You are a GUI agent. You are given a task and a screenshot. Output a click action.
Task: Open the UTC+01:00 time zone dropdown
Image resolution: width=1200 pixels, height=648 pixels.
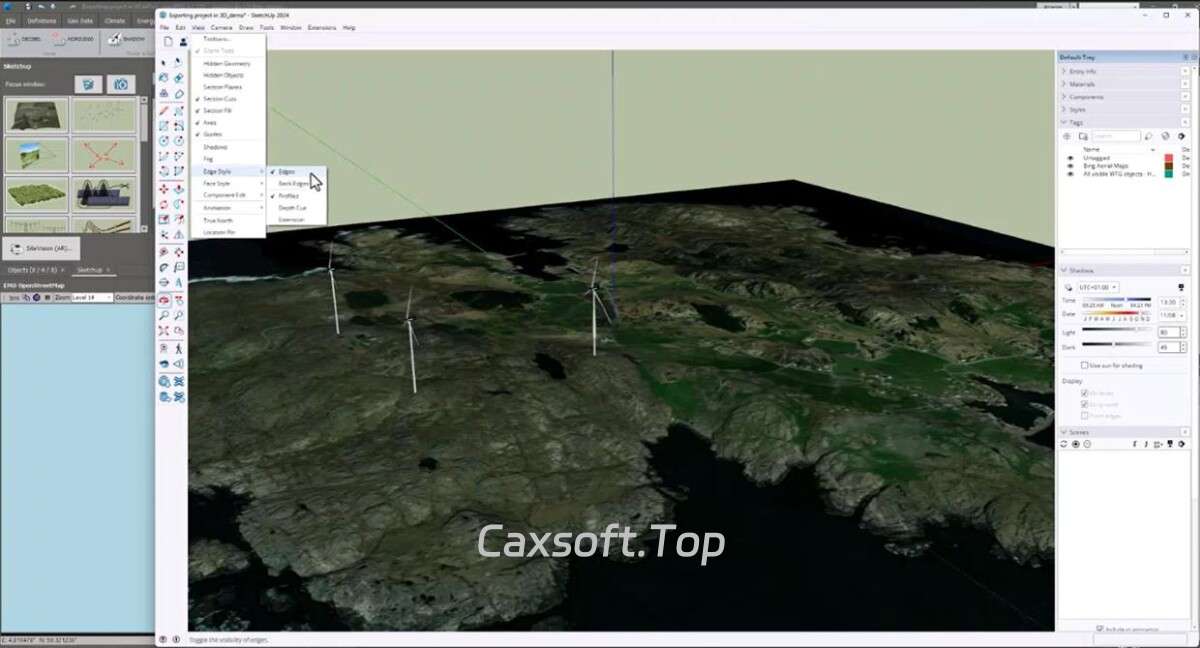(1098, 287)
